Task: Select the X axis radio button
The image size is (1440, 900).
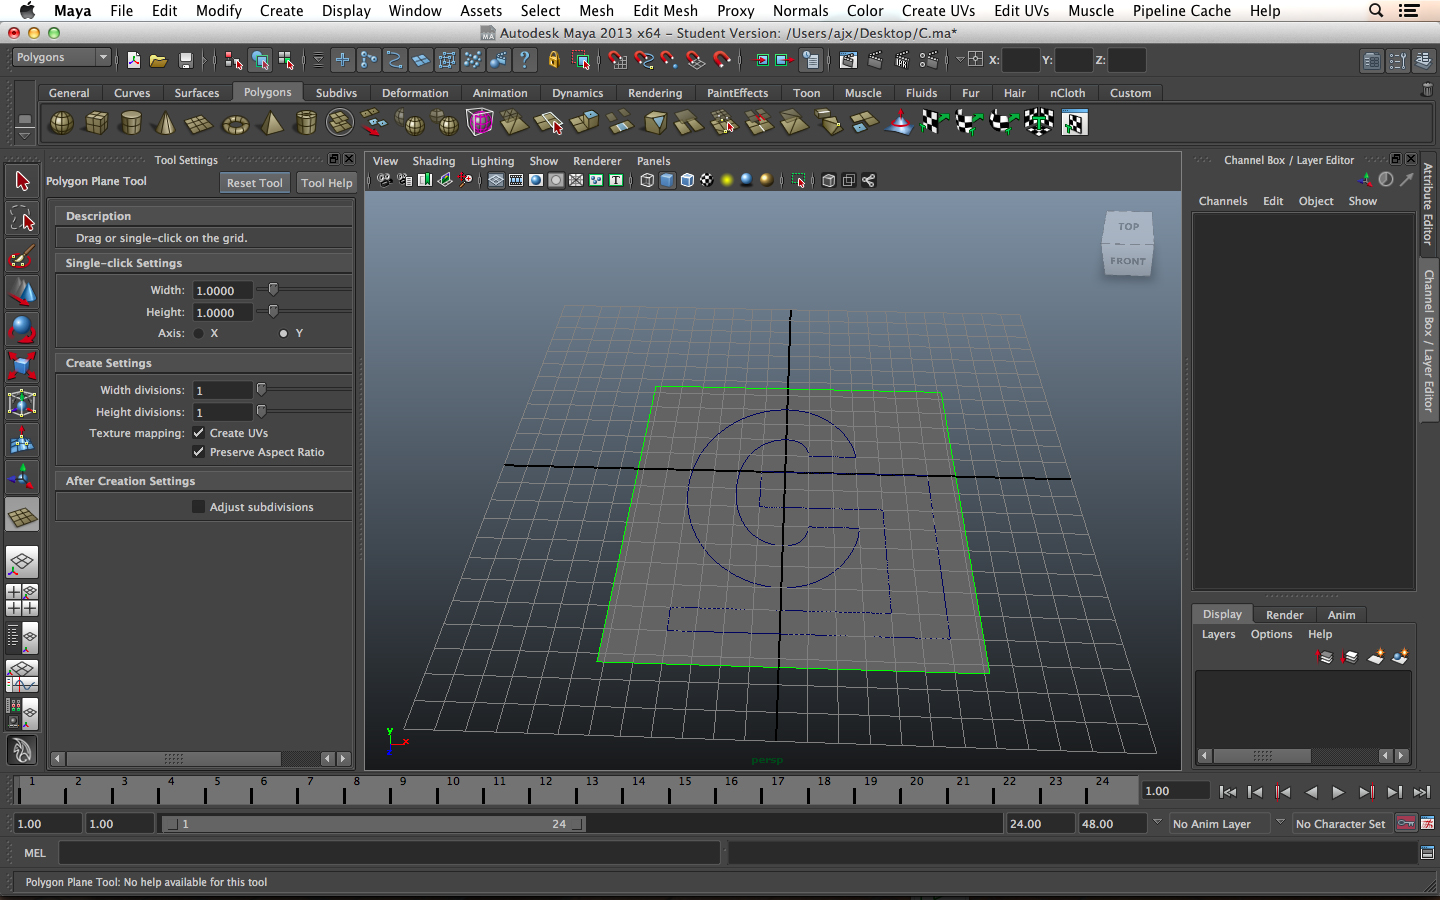Action: pos(199,333)
